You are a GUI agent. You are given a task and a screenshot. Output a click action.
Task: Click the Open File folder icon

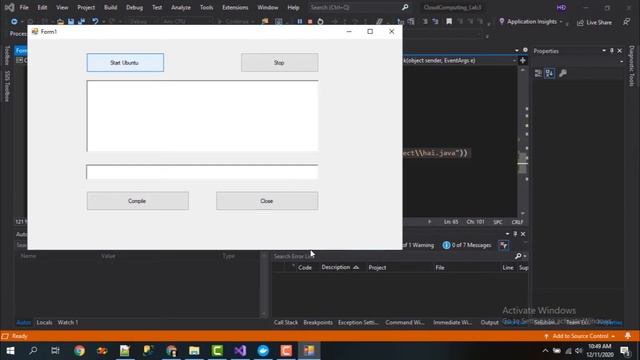pyautogui.click(x=60, y=21)
